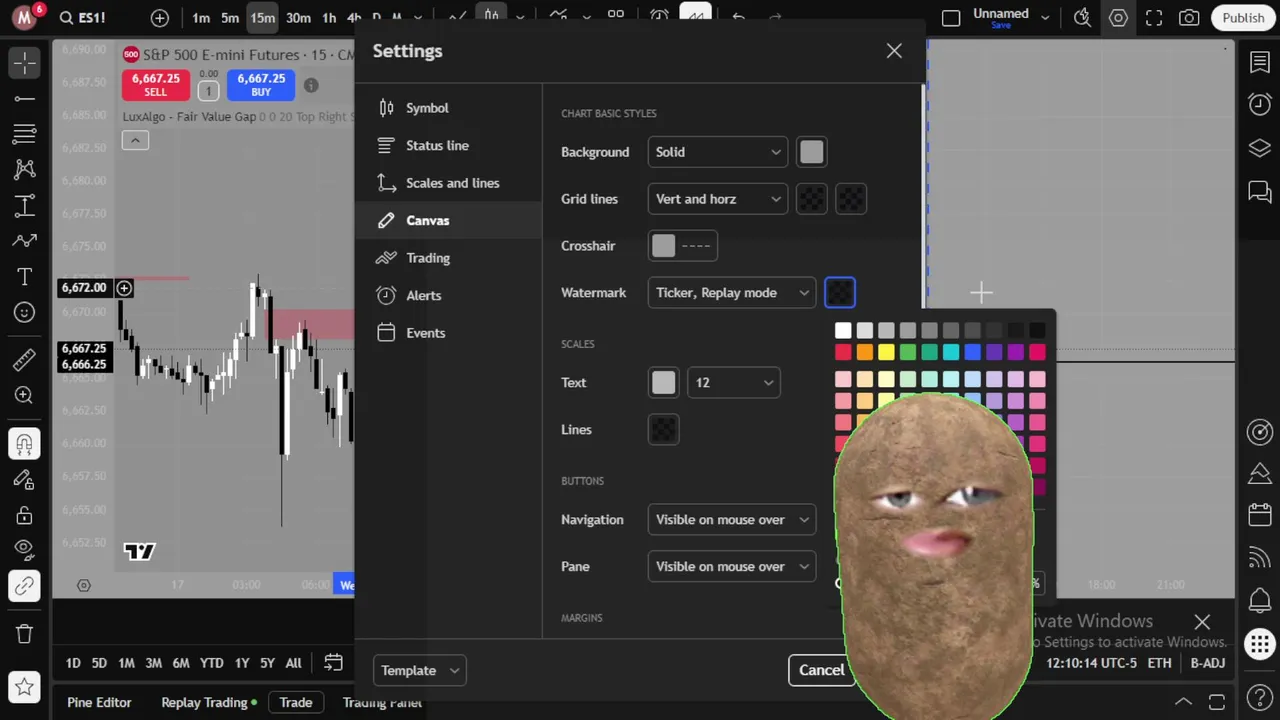The image size is (1280, 720).
Task: Toggle magnet mode
Action: 24,443
